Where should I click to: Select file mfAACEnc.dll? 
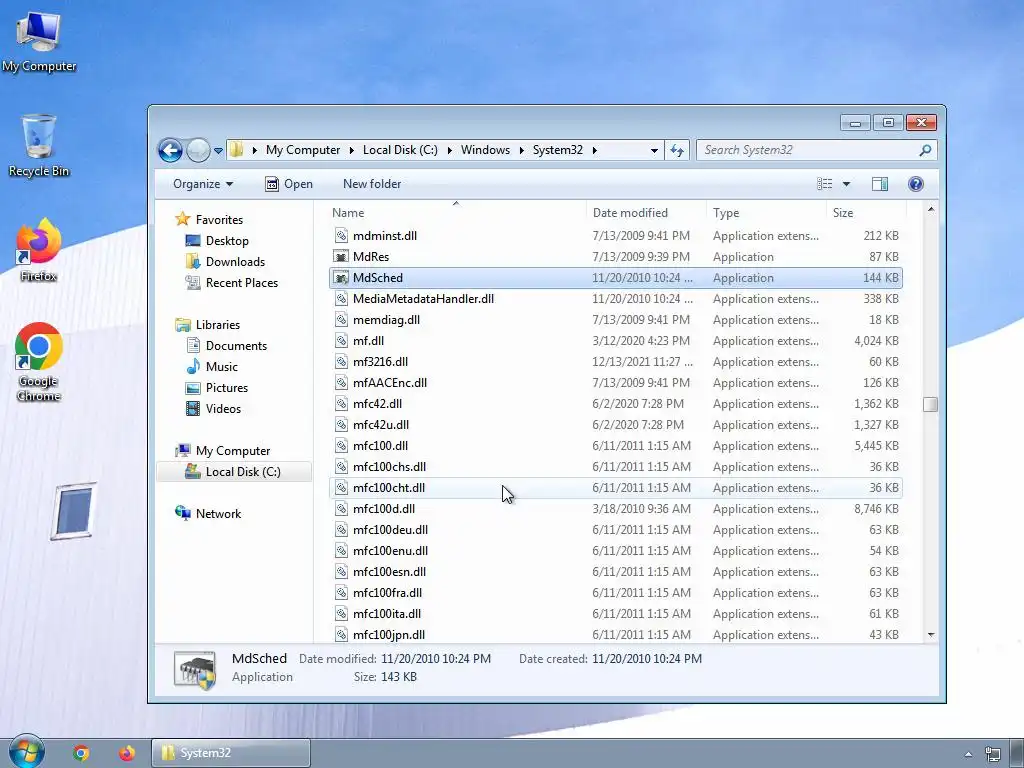(x=615, y=383)
